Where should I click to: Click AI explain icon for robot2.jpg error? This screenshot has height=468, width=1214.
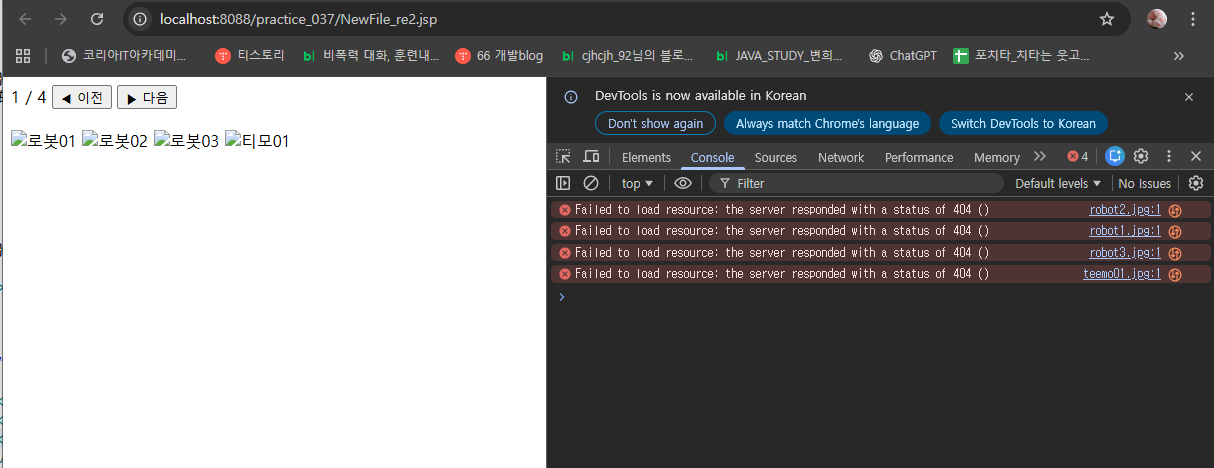click(1176, 210)
